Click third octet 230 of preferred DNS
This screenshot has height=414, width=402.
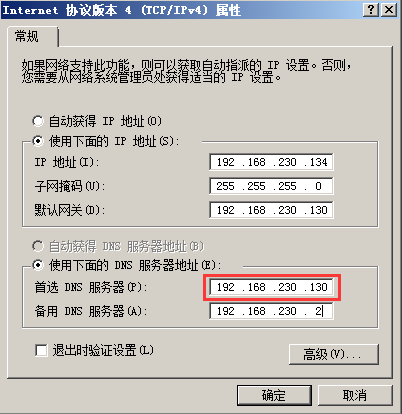tap(287, 287)
